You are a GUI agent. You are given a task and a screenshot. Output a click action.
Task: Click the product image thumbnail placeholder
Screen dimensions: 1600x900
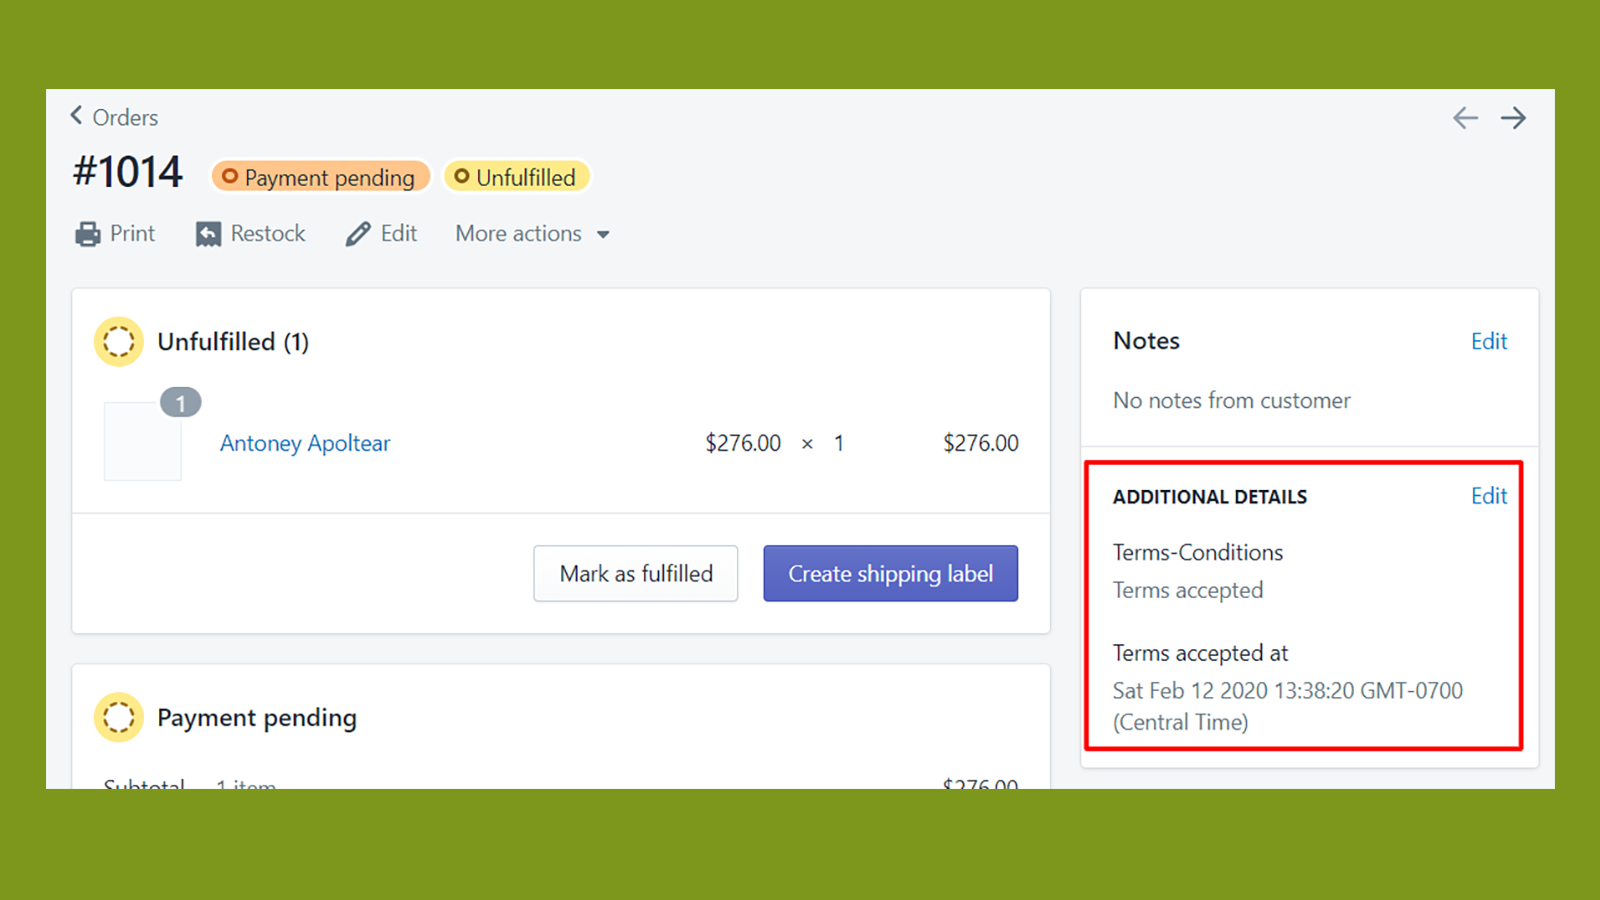[143, 441]
